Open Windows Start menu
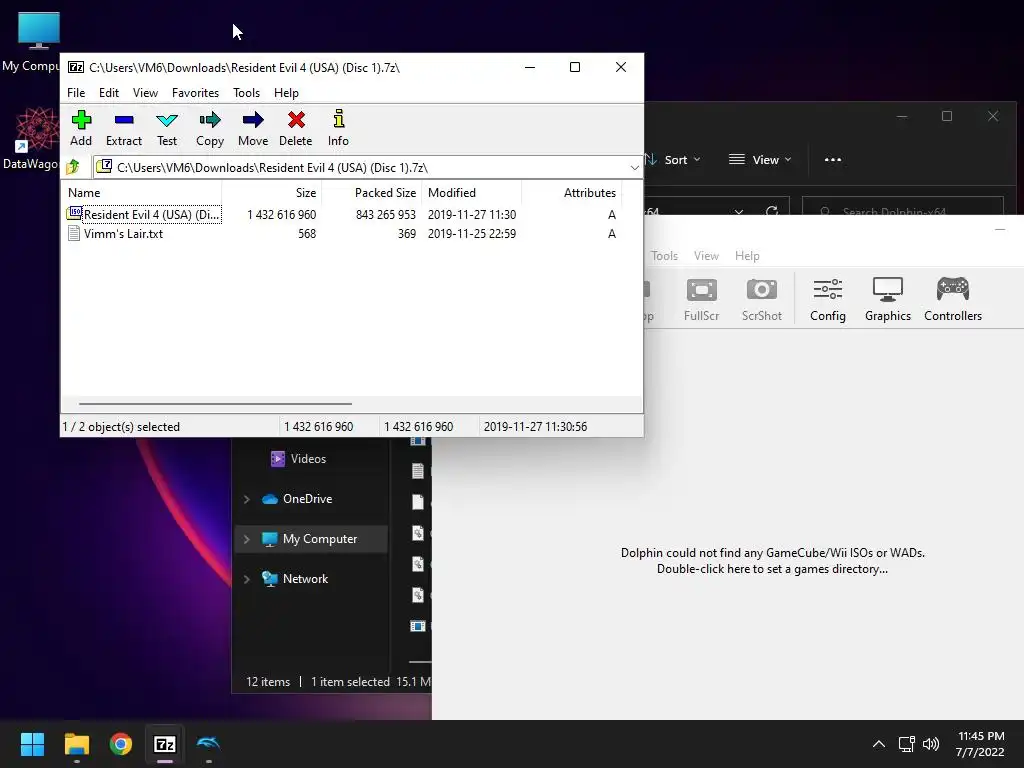Image resolution: width=1024 pixels, height=768 pixels. point(32,744)
